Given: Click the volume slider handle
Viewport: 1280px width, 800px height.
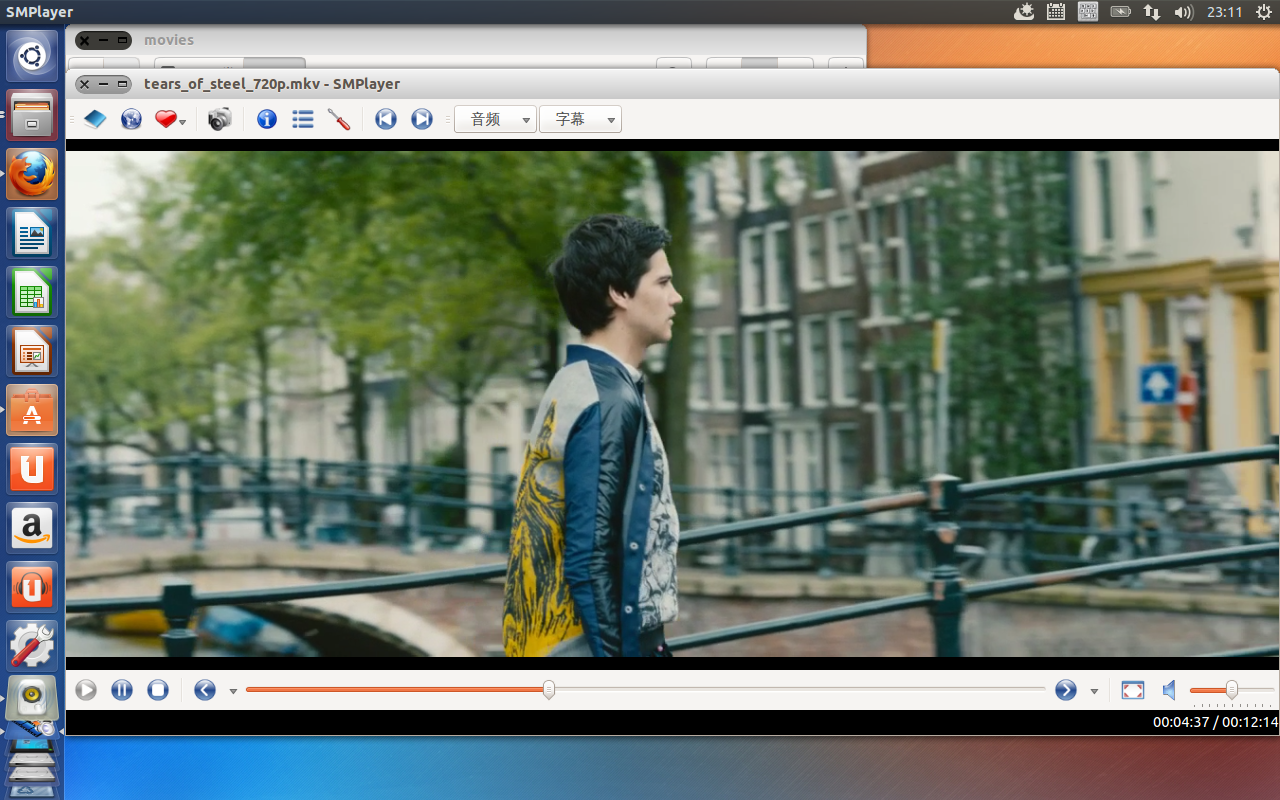Looking at the screenshot, I should [1232, 689].
